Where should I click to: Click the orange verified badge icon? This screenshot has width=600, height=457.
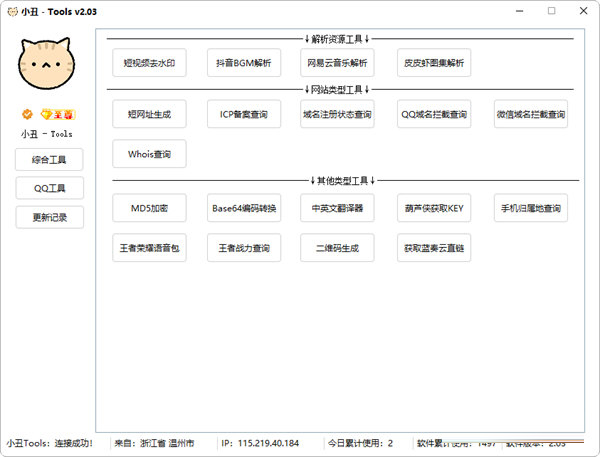coord(27,114)
